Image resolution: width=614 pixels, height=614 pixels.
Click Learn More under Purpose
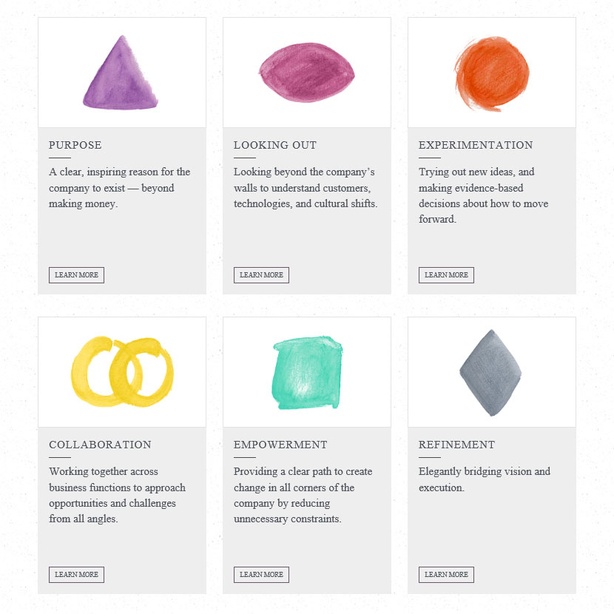[x=76, y=275]
